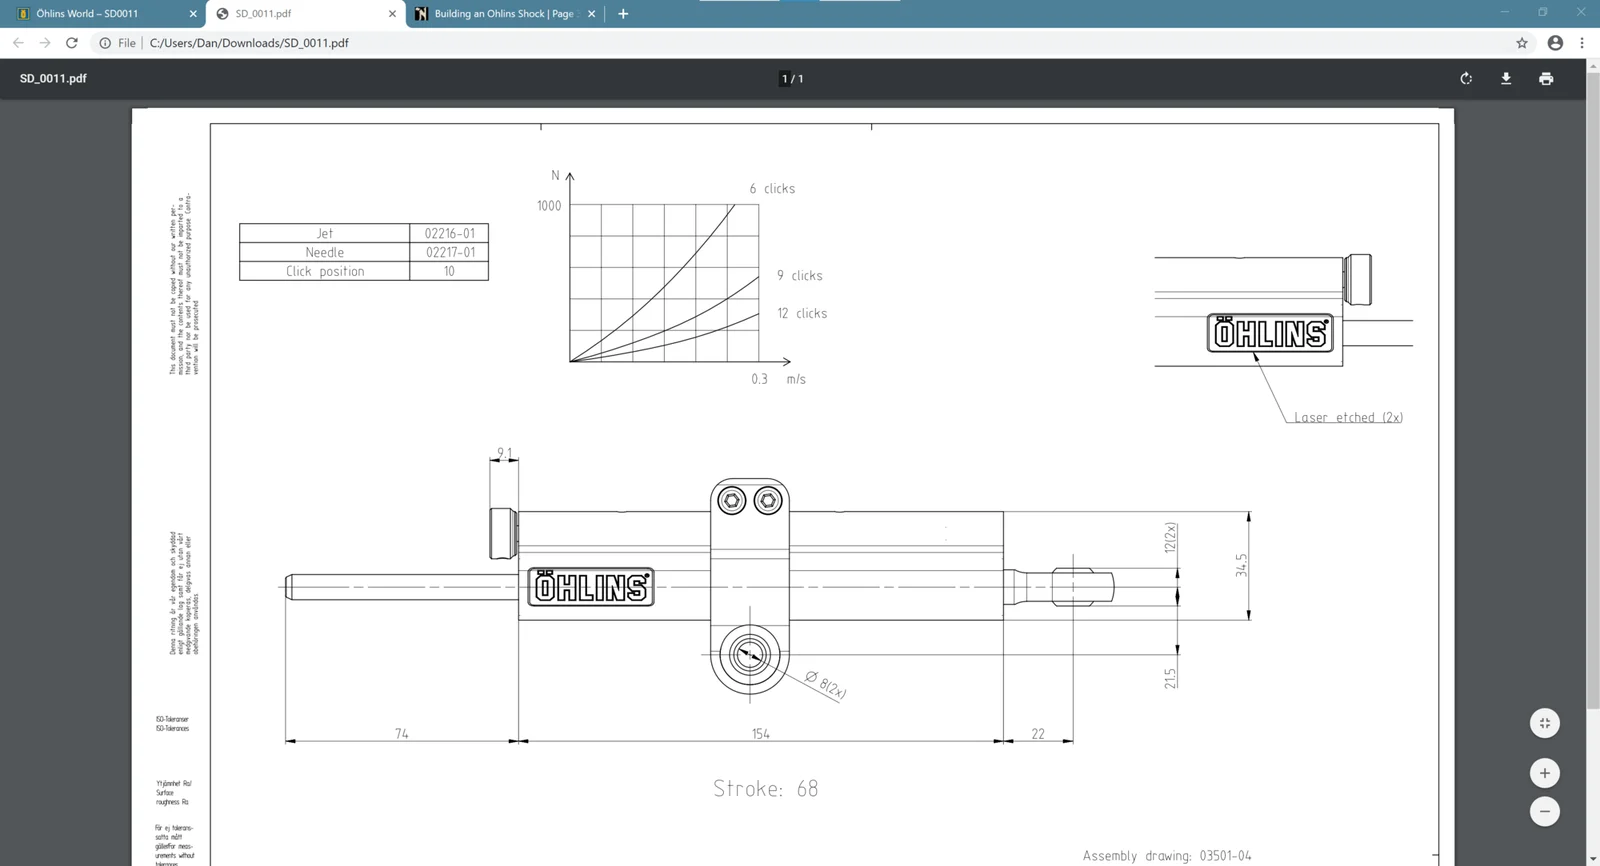
Task: Reload the current page
Action: pos(72,43)
